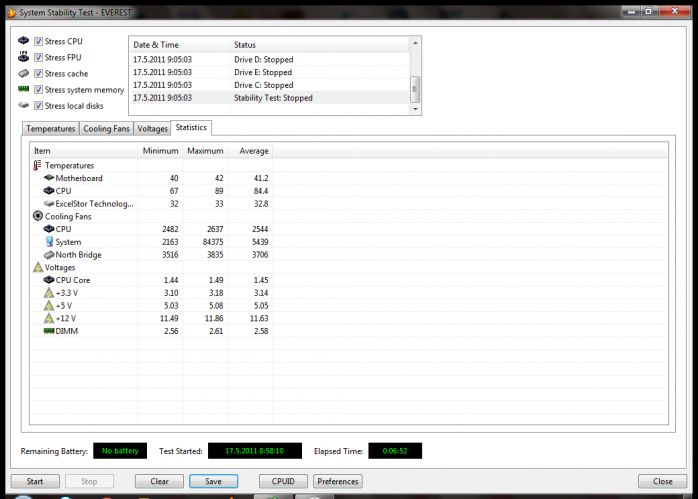The width and height of the screenshot is (698, 499).
Task: Sort by the Maximum column header
Action: tap(205, 151)
